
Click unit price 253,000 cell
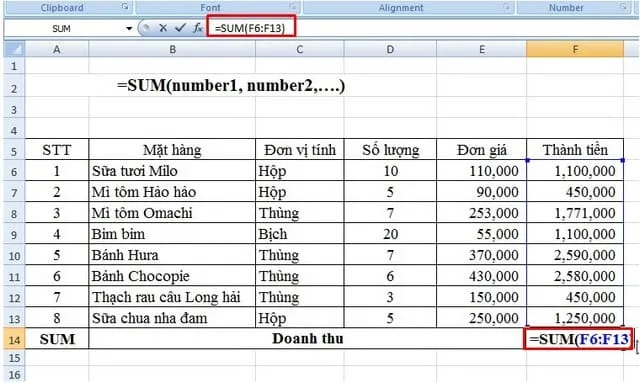(482, 213)
